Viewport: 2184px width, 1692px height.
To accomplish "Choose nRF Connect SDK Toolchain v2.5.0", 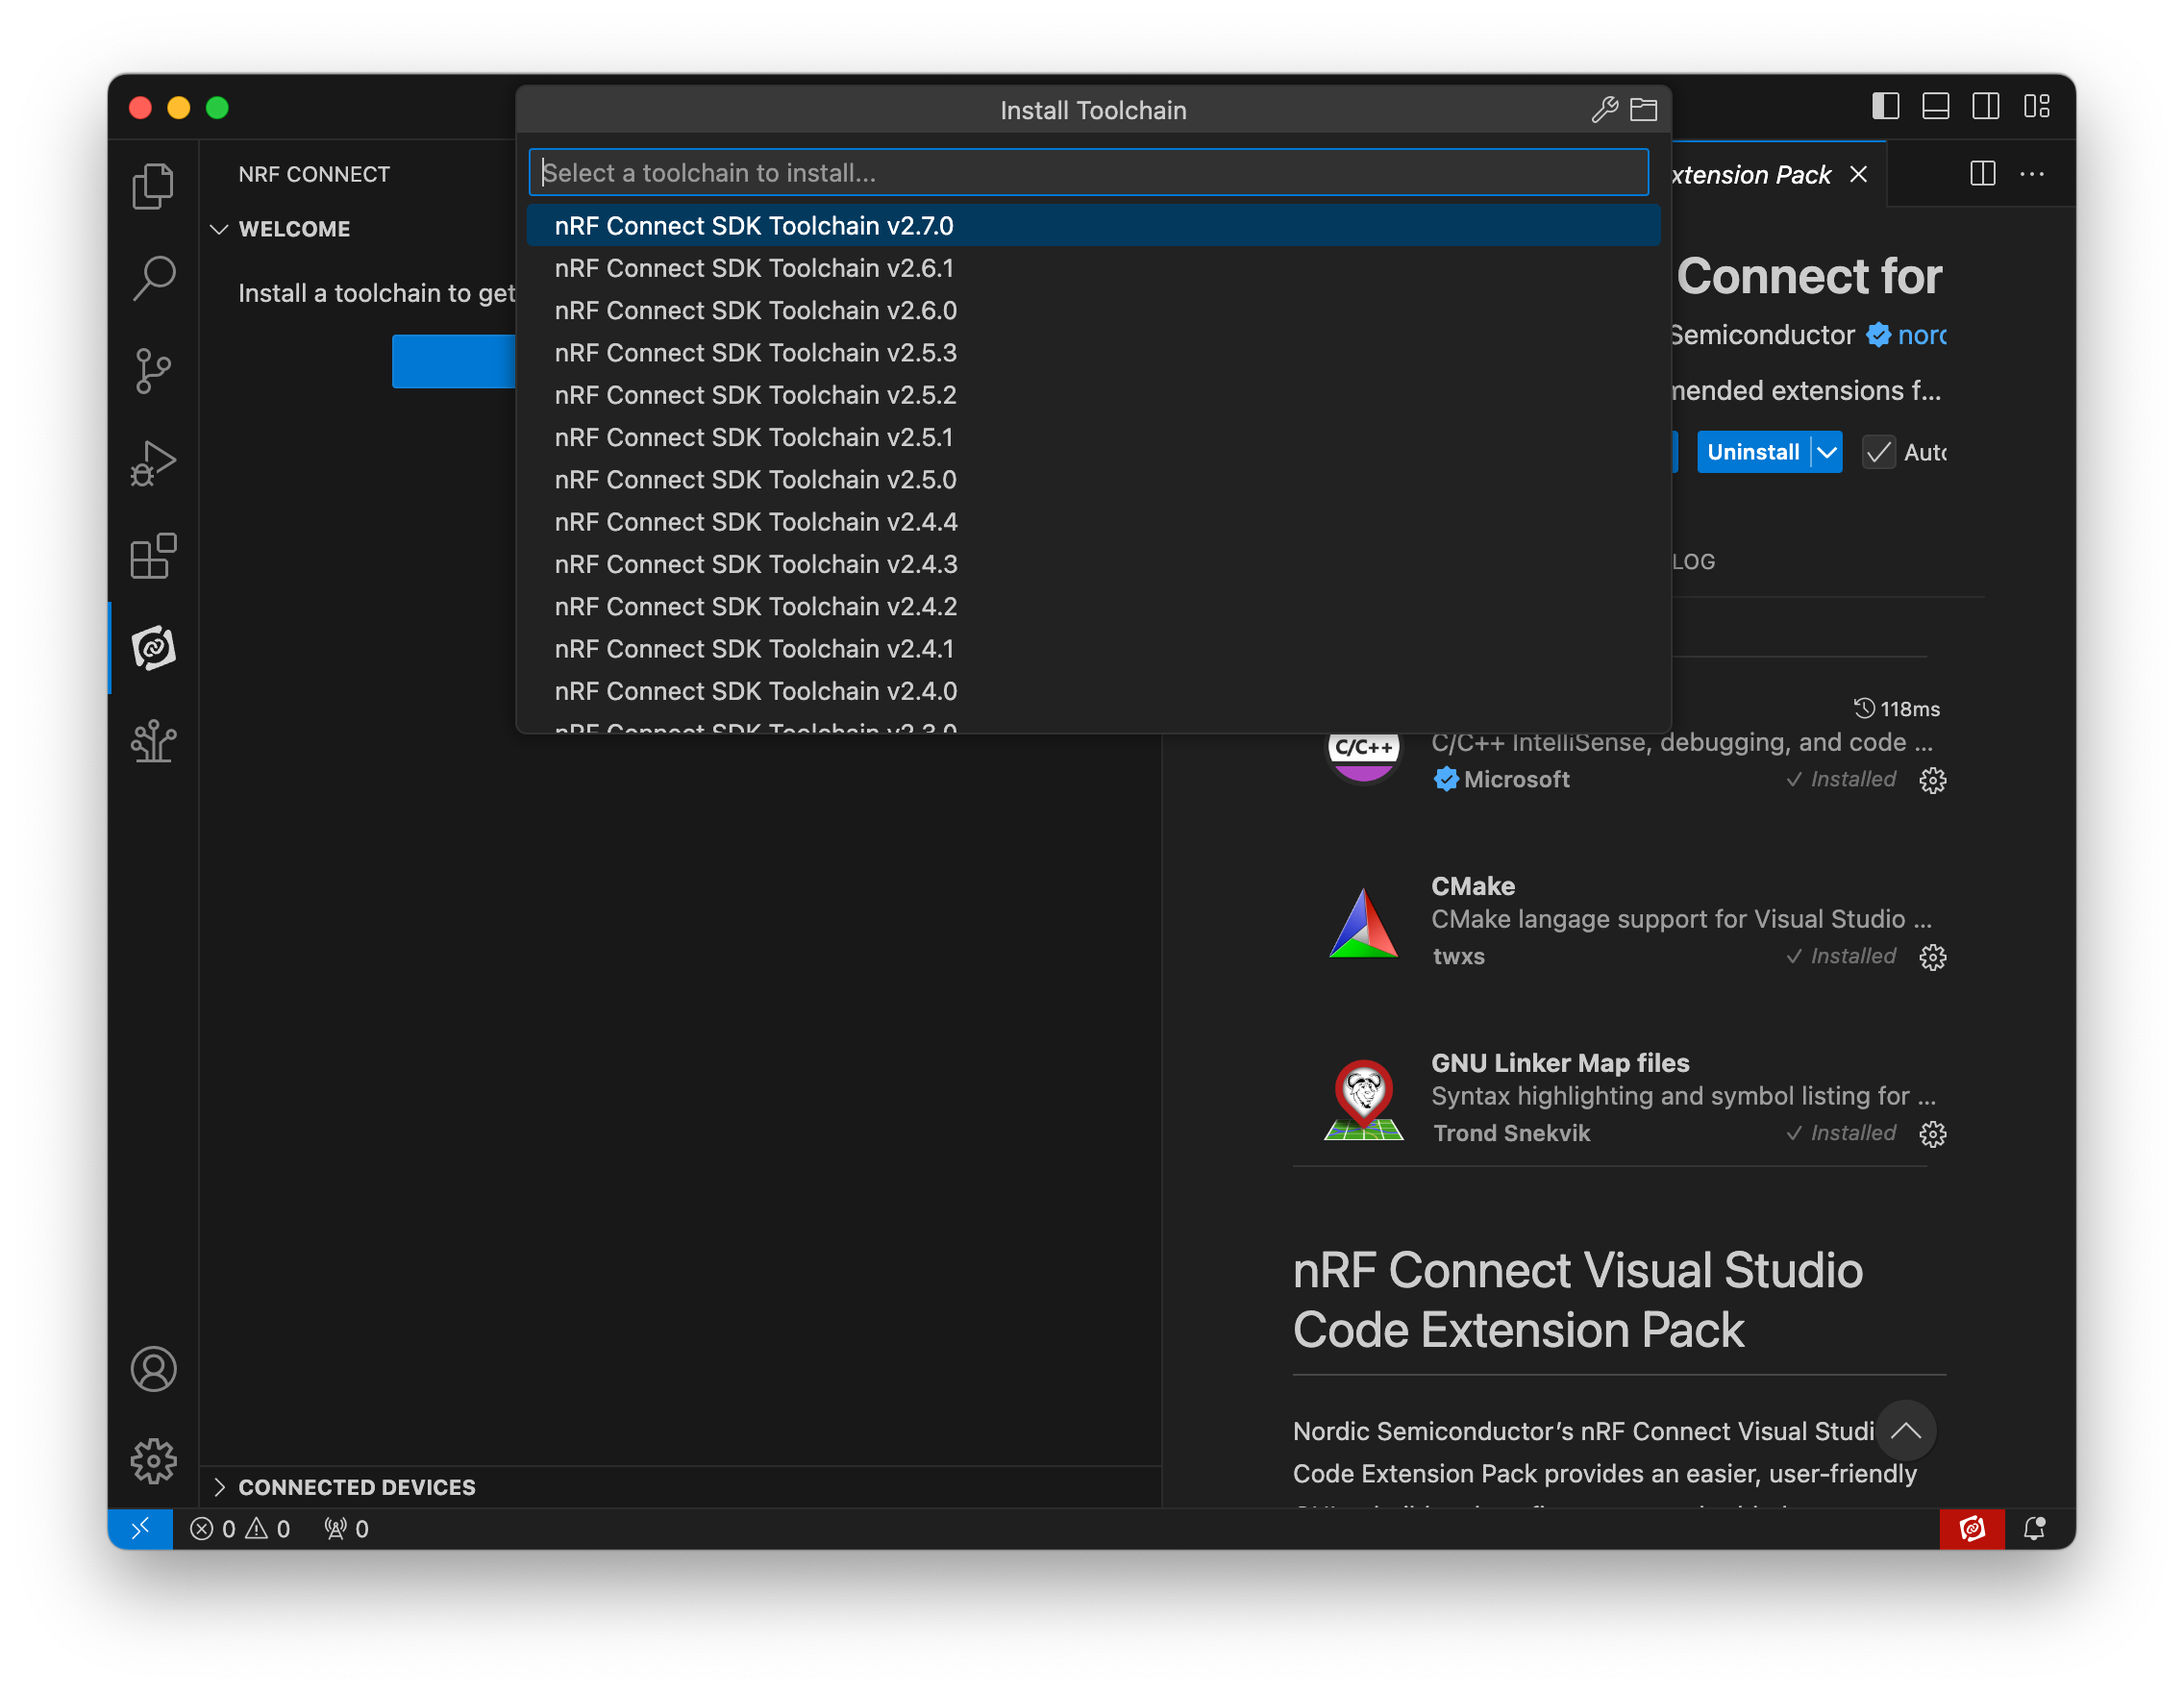I will pos(1093,479).
